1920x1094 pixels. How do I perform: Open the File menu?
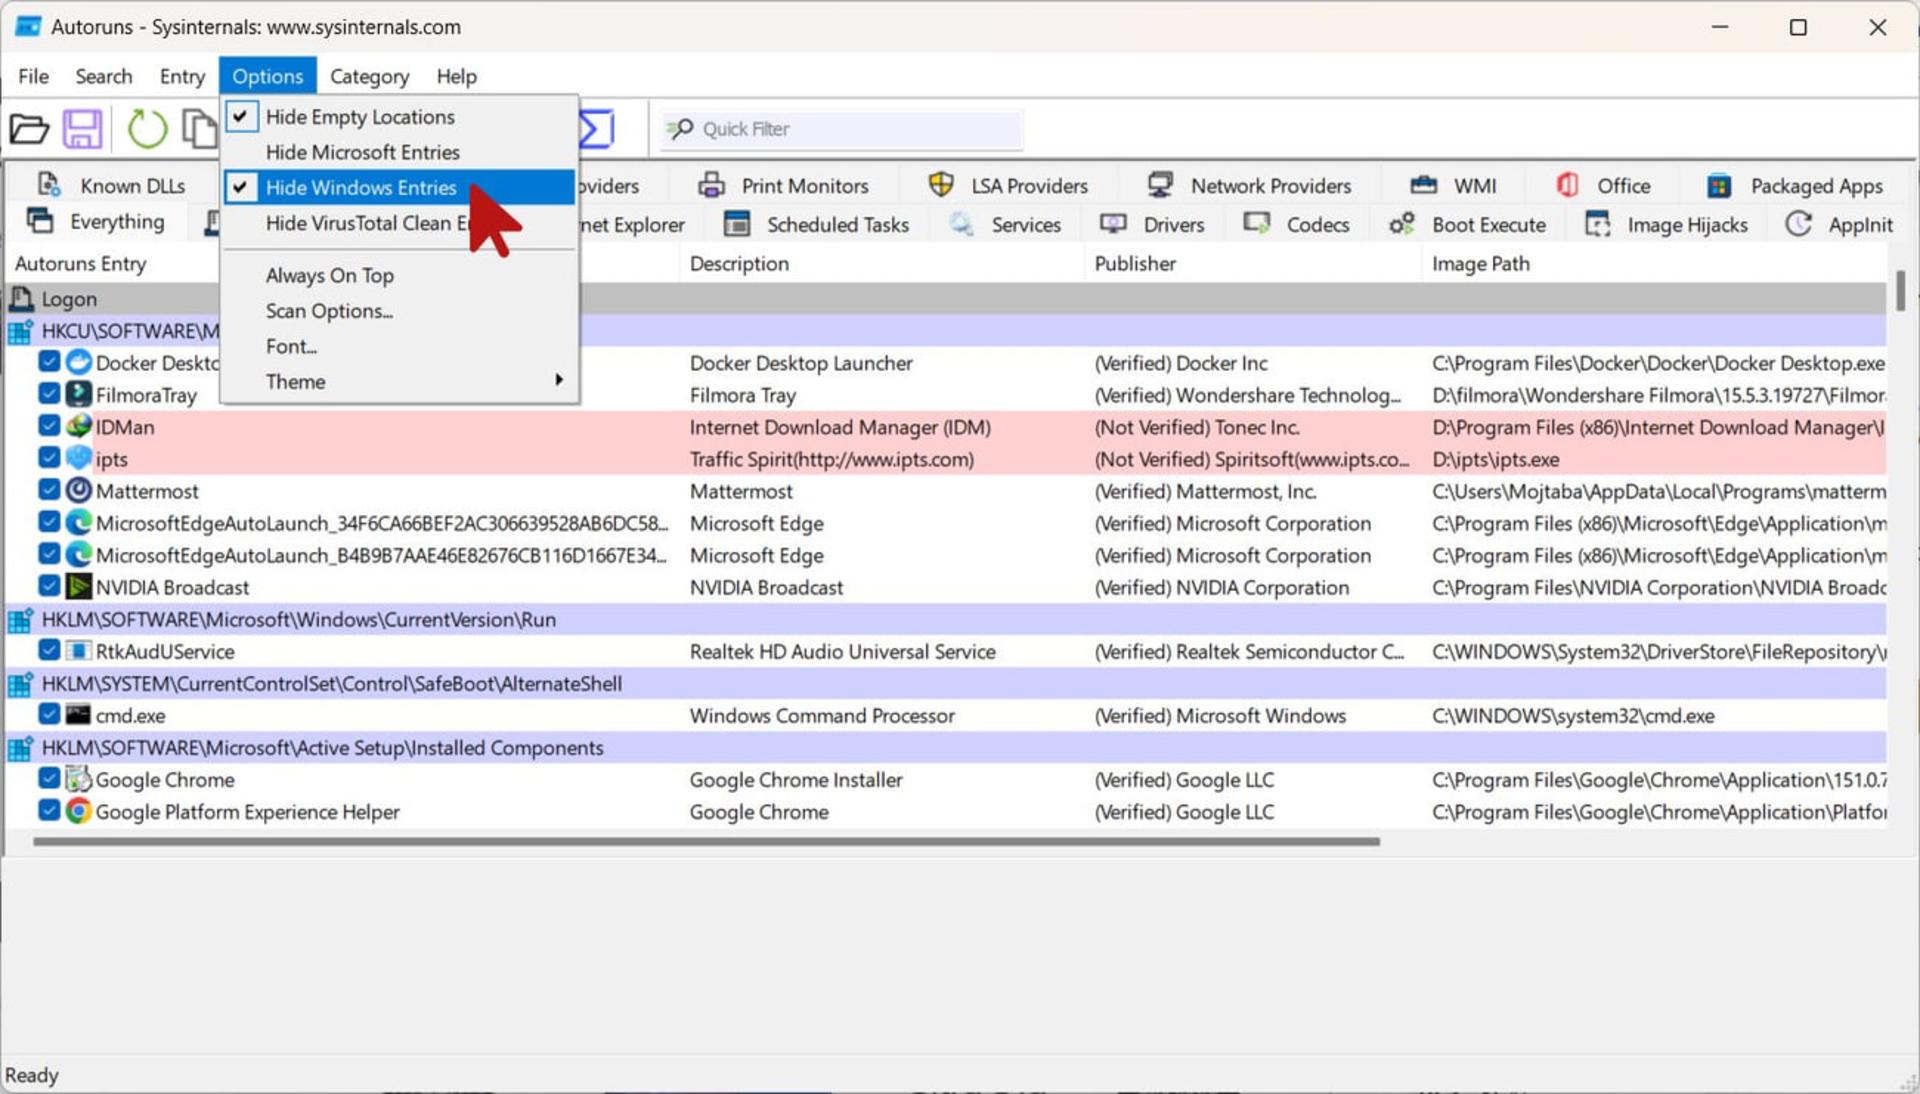coord(33,76)
